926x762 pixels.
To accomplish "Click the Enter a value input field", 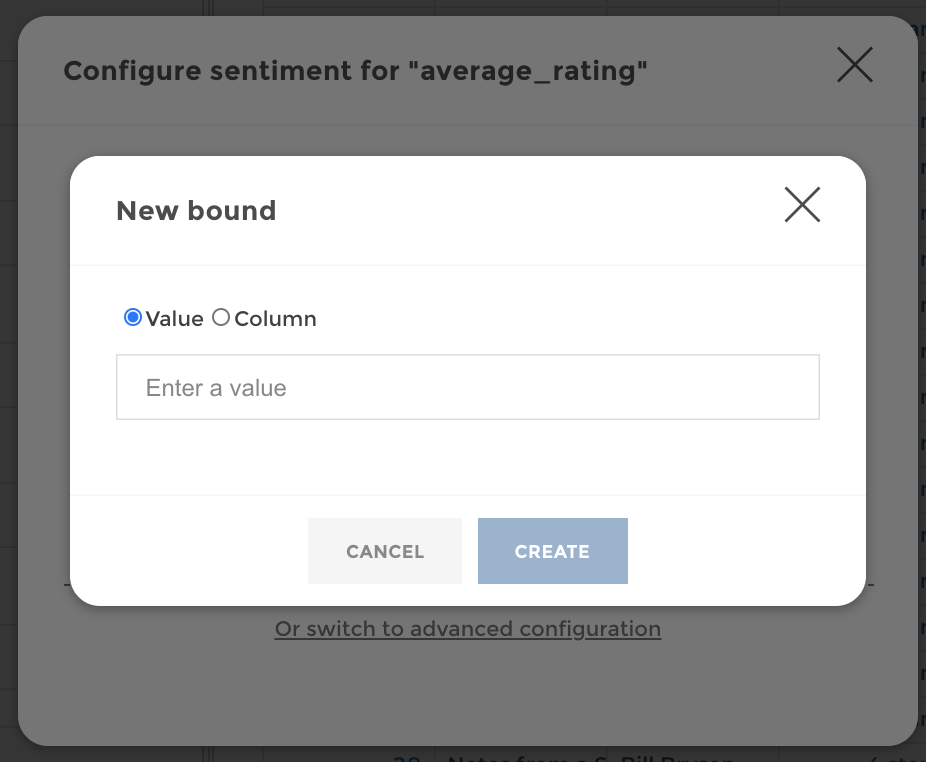I will 467,387.
